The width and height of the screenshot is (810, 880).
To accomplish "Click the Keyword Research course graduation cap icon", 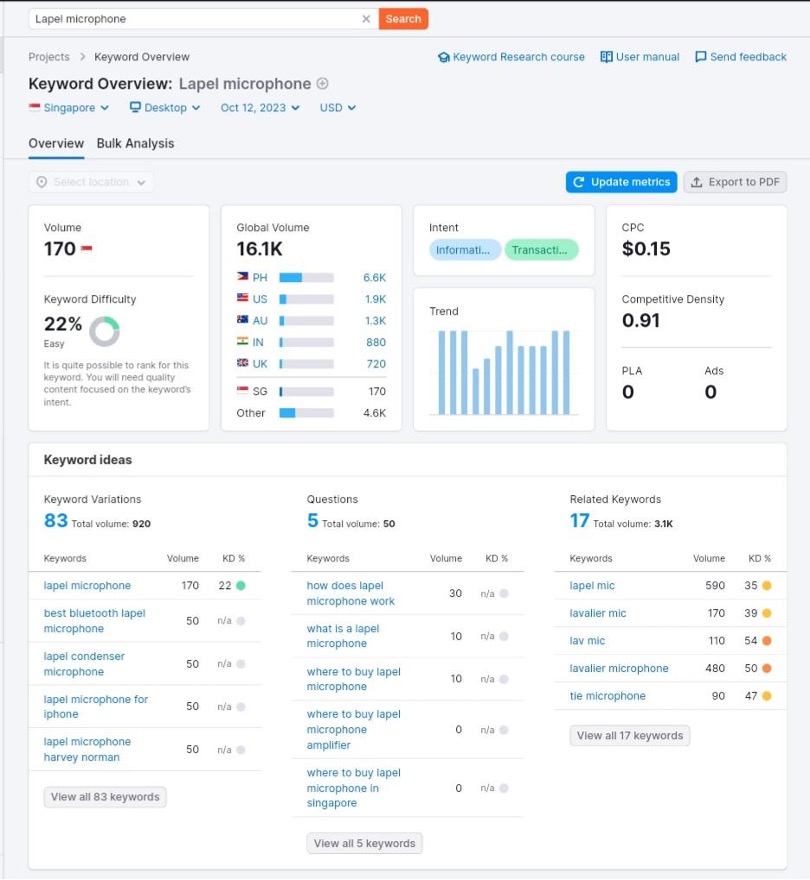I will [x=443, y=57].
